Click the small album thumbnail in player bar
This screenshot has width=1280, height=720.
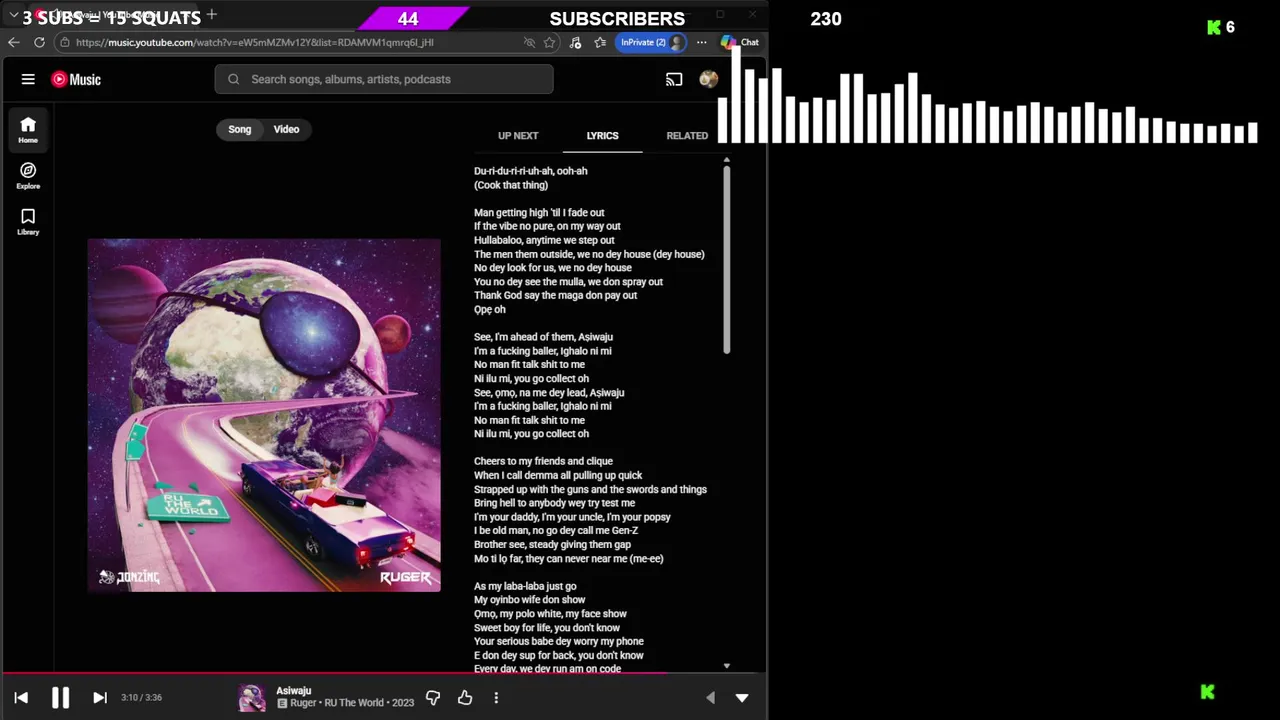click(x=252, y=698)
